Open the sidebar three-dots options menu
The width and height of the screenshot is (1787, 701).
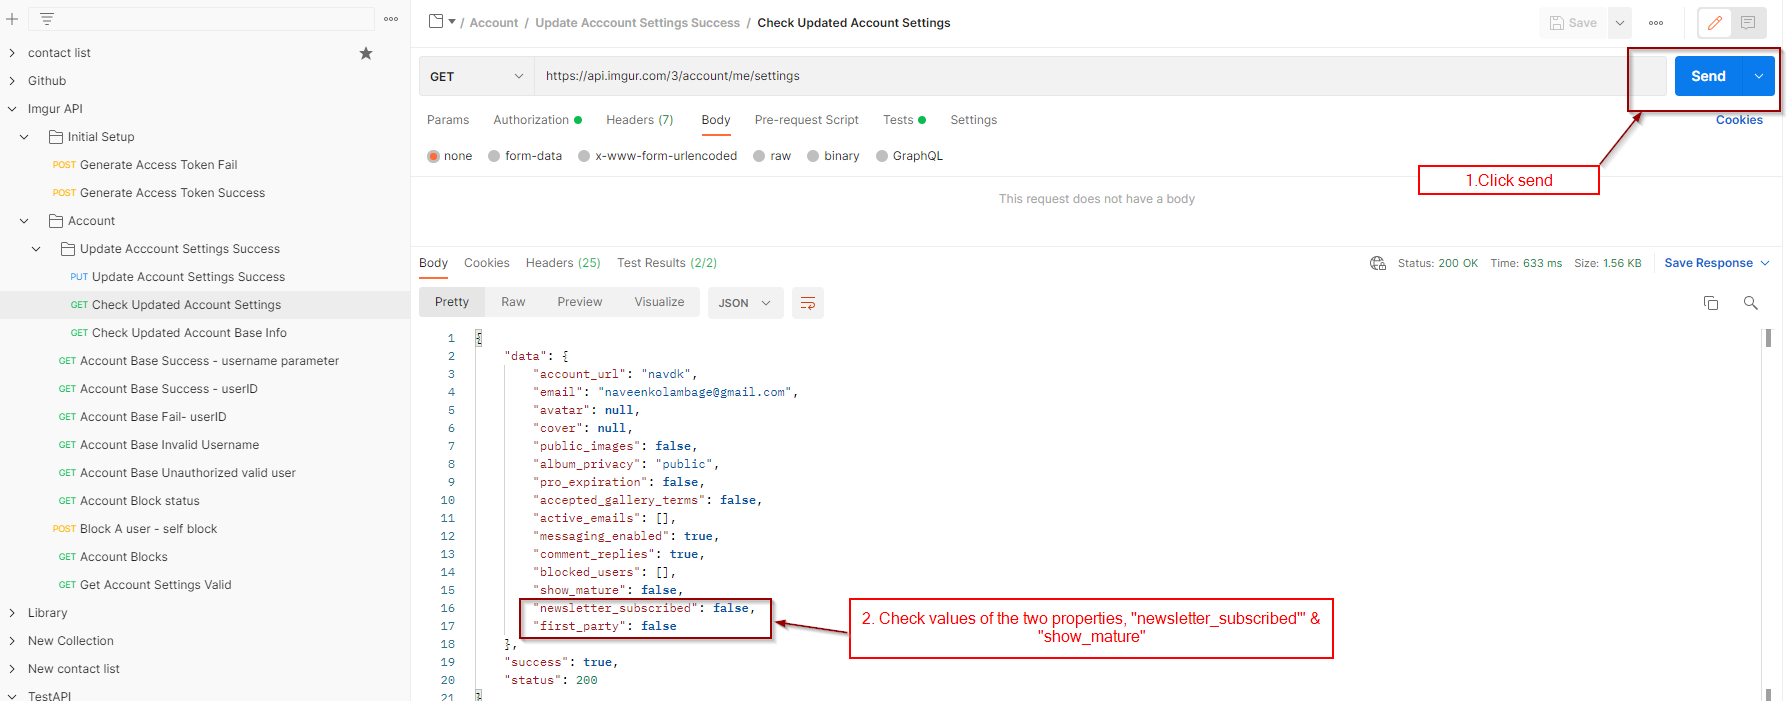pyautogui.click(x=391, y=19)
